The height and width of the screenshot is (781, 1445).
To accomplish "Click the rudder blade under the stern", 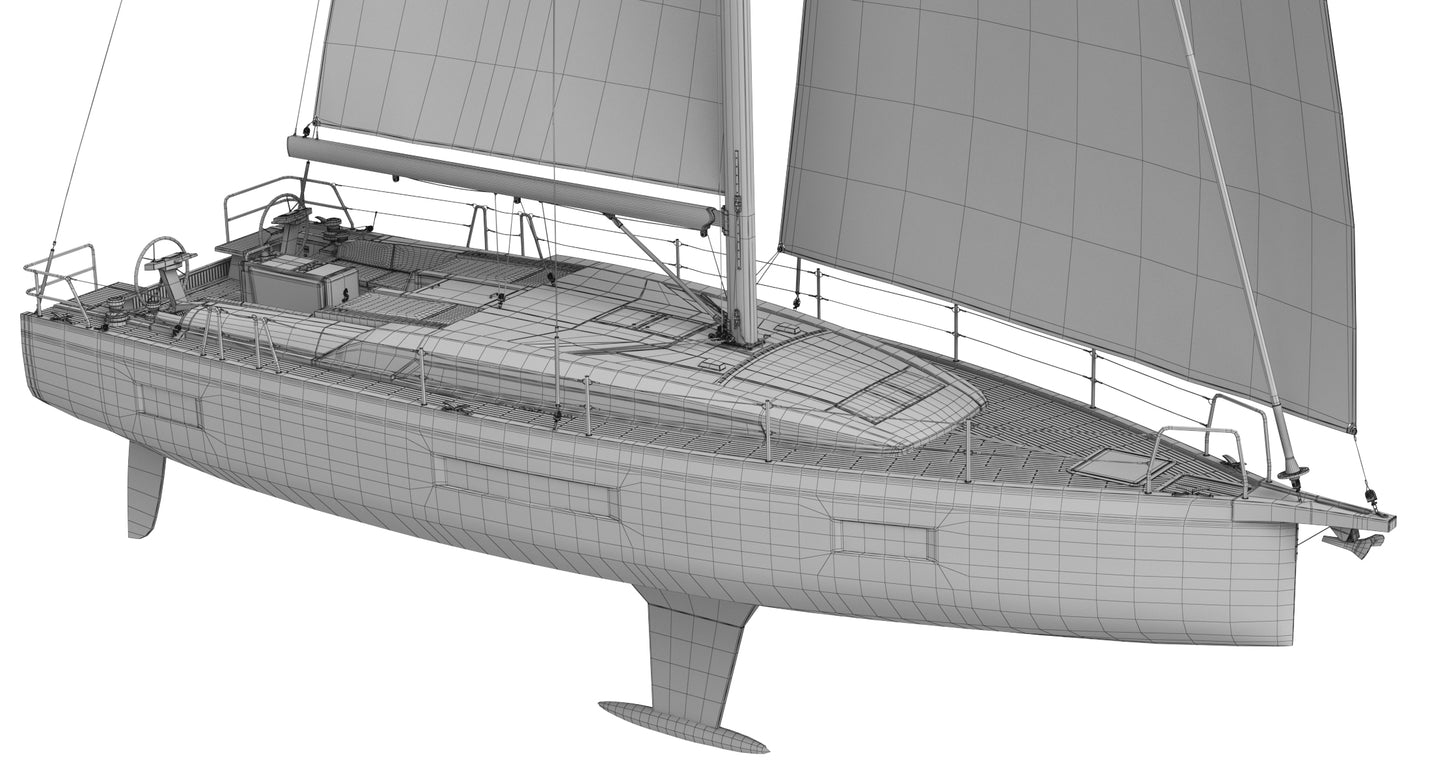I will coord(145,490).
